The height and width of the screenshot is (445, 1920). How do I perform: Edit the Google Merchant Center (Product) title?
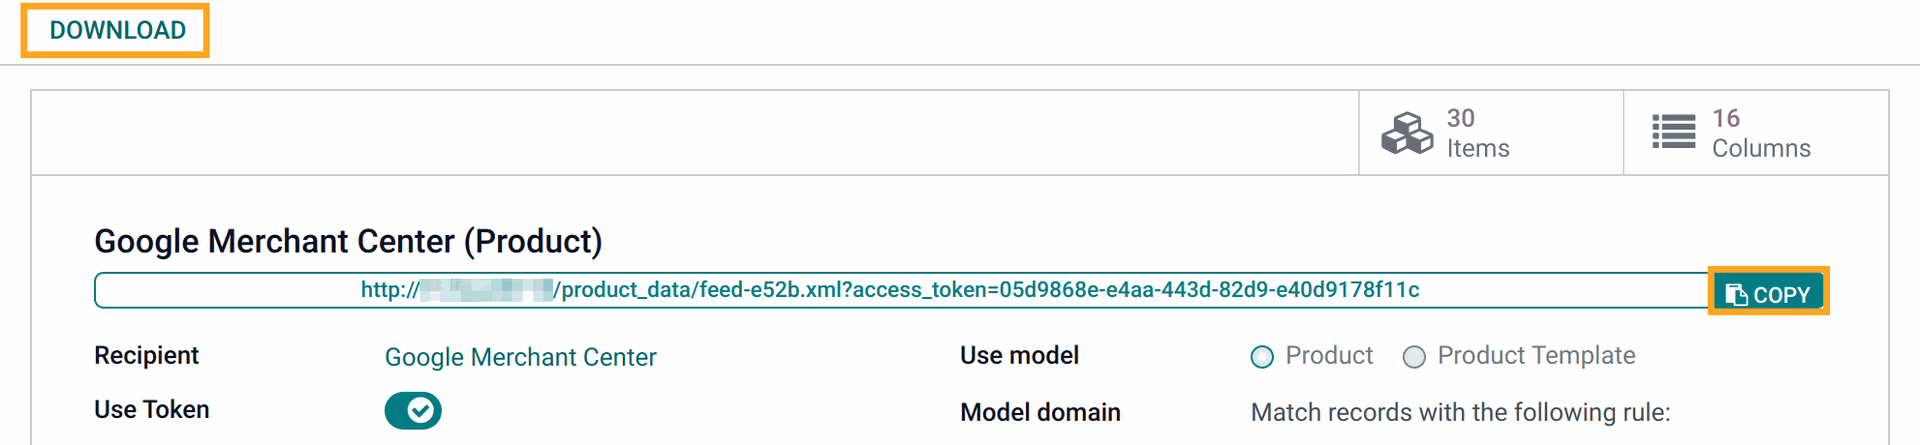[348, 241]
